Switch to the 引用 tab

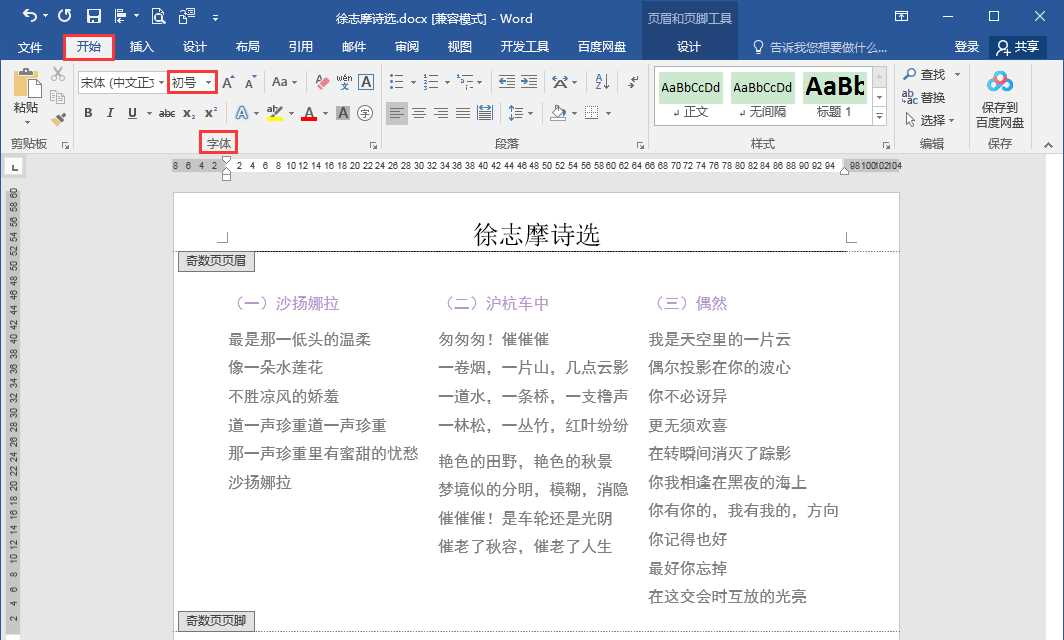(301, 47)
